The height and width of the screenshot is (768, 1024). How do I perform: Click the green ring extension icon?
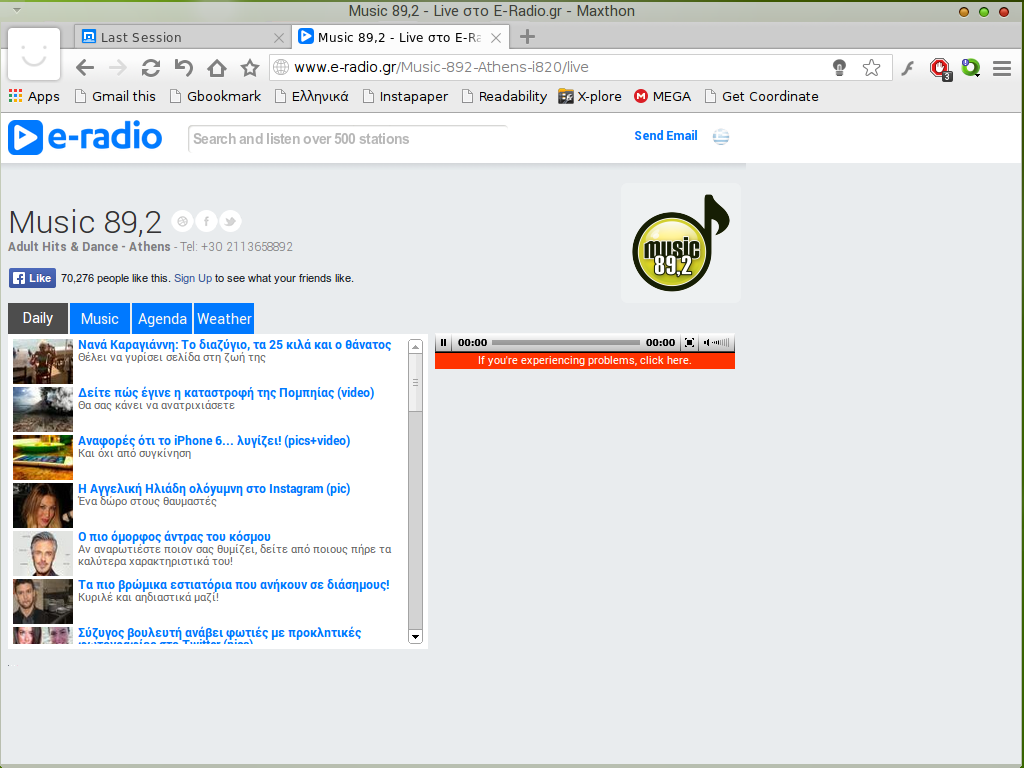(970, 67)
